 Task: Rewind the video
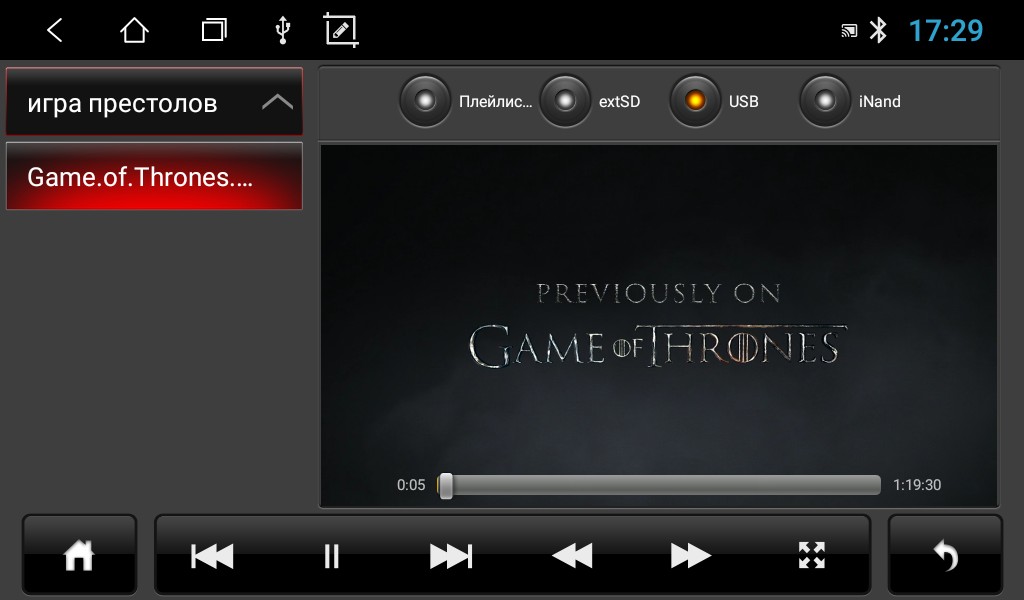click(572, 556)
